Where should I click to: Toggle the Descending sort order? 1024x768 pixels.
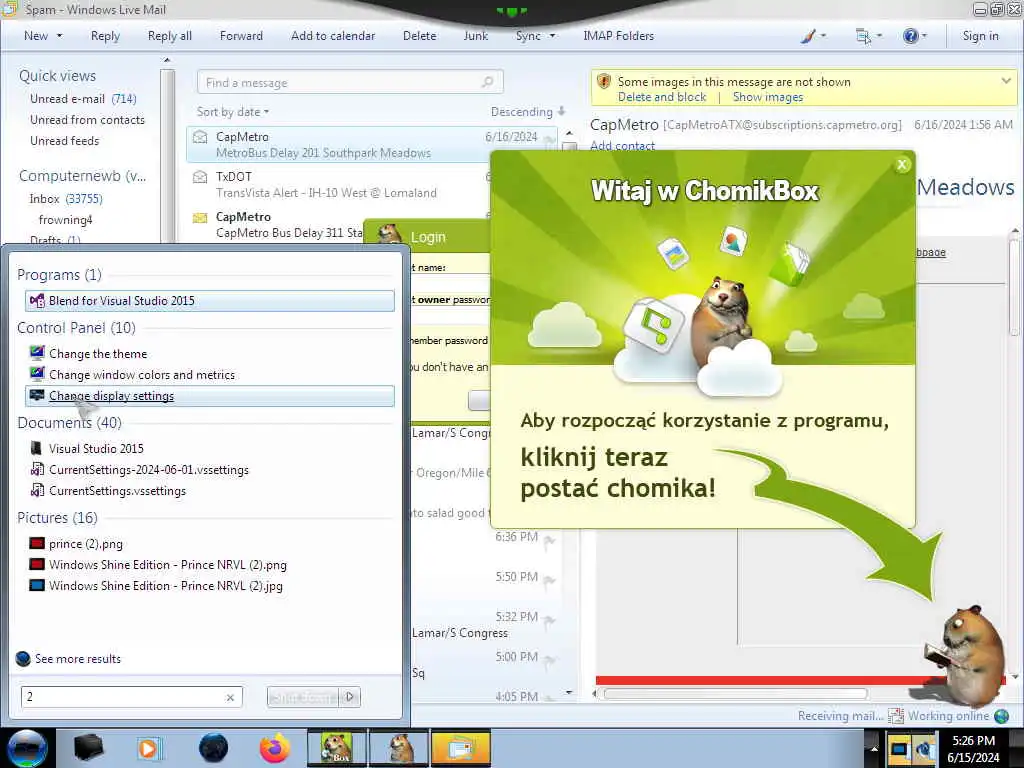point(528,112)
